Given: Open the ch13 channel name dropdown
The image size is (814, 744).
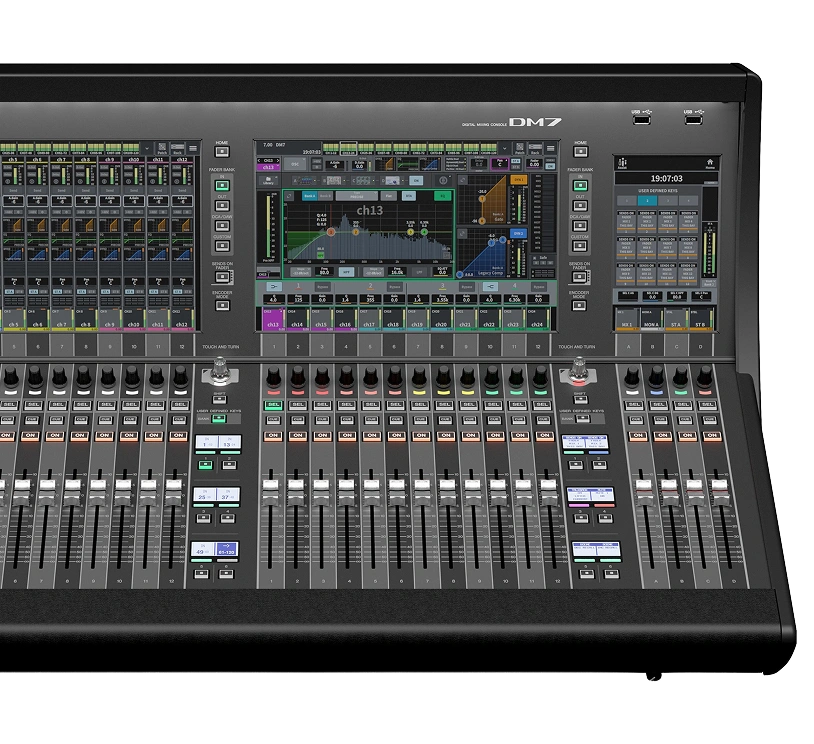Looking at the screenshot, I should pos(268,167).
